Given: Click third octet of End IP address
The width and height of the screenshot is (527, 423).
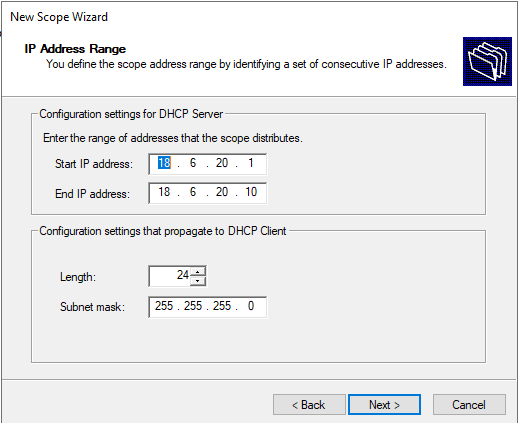Looking at the screenshot, I should pyautogui.click(x=222, y=192).
